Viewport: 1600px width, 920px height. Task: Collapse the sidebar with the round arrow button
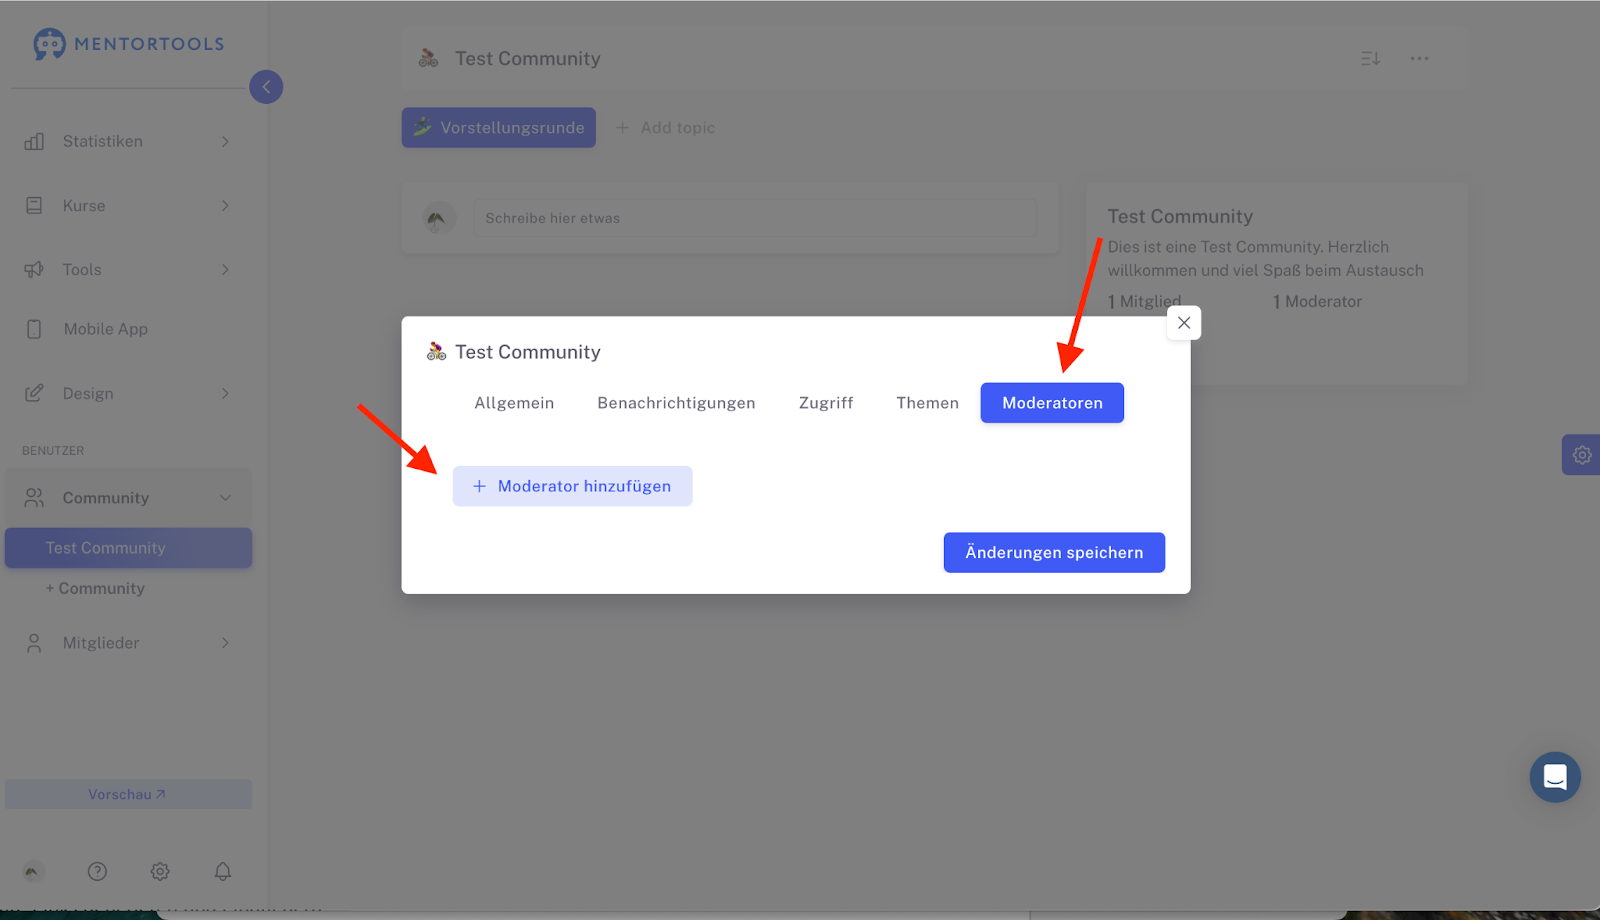click(266, 87)
